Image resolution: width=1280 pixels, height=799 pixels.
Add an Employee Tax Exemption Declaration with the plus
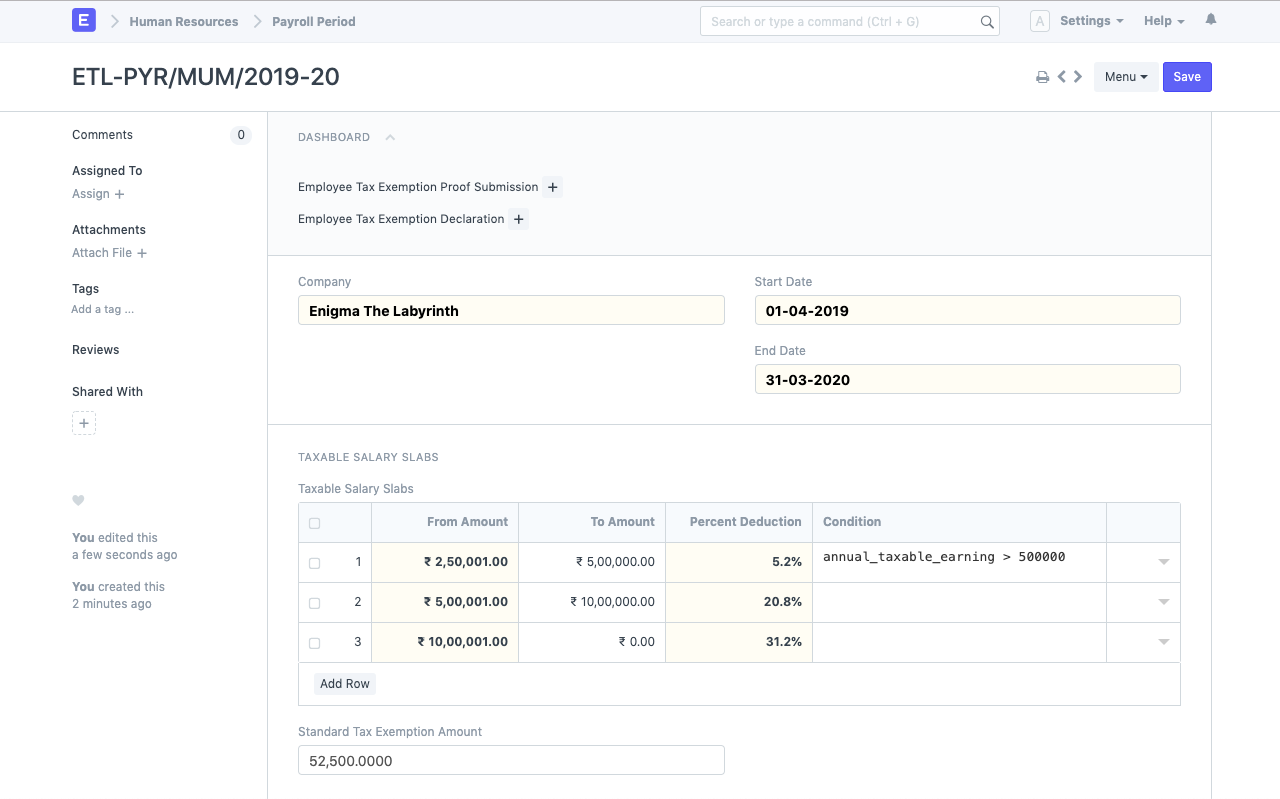click(x=518, y=219)
